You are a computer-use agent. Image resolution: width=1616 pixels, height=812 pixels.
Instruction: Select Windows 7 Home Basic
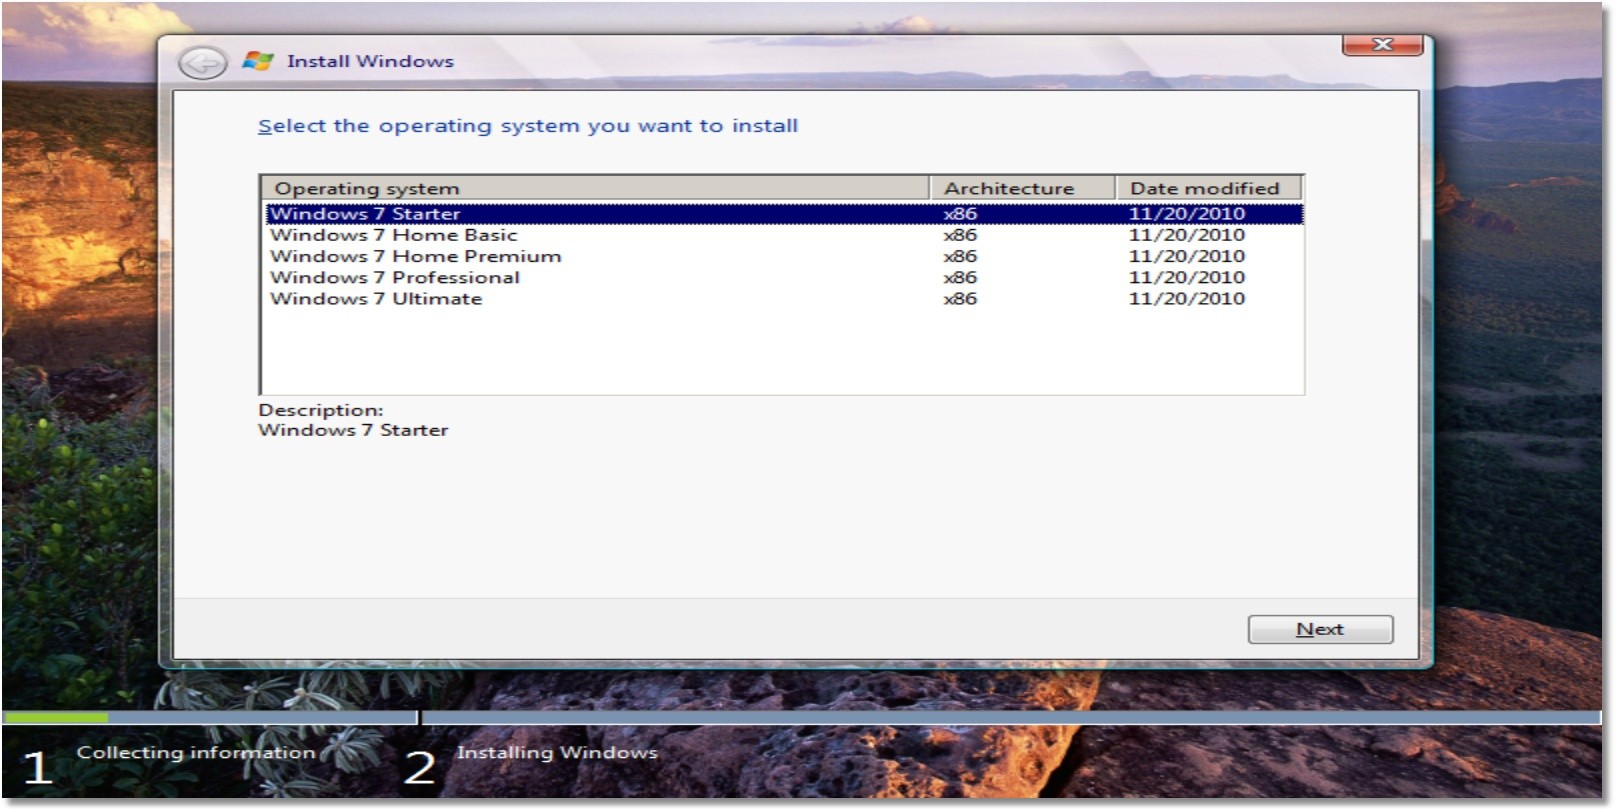click(x=784, y=235)
